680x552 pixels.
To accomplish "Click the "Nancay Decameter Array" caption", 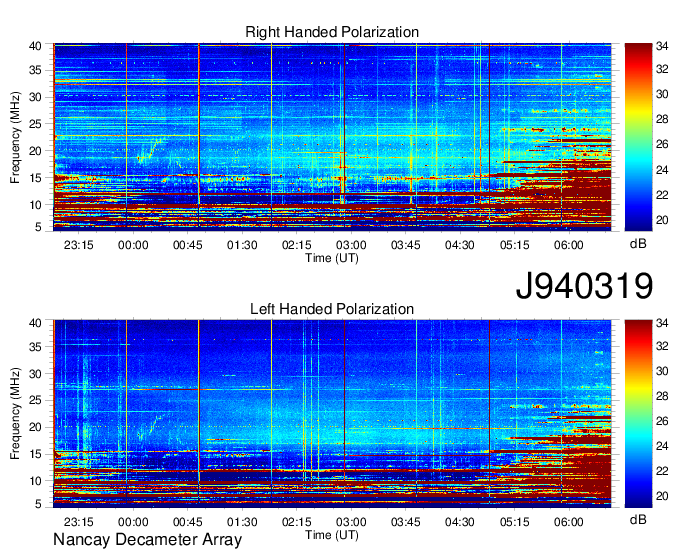I will [147, 539].
